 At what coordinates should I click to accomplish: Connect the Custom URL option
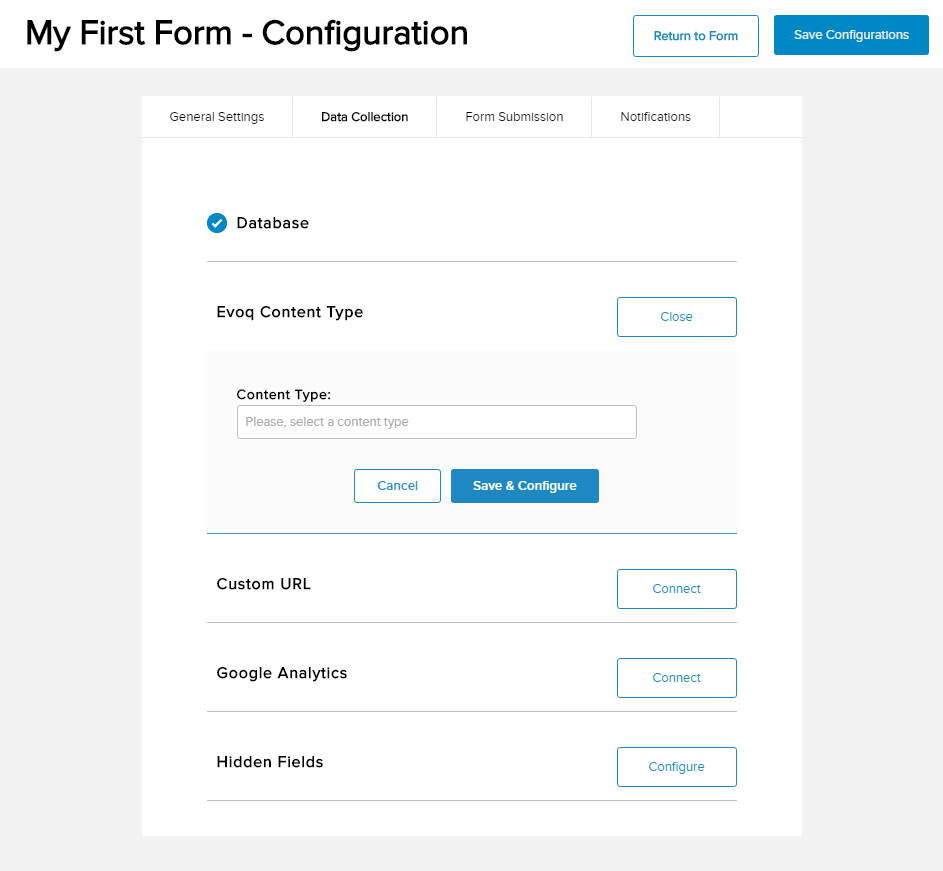pos(676,589)
